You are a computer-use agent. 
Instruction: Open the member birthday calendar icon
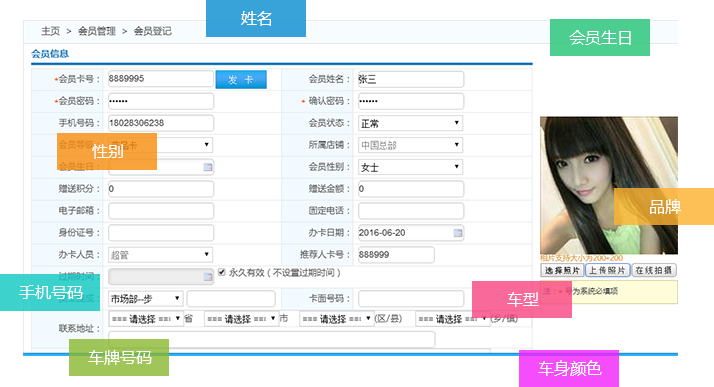click(208, 167)
